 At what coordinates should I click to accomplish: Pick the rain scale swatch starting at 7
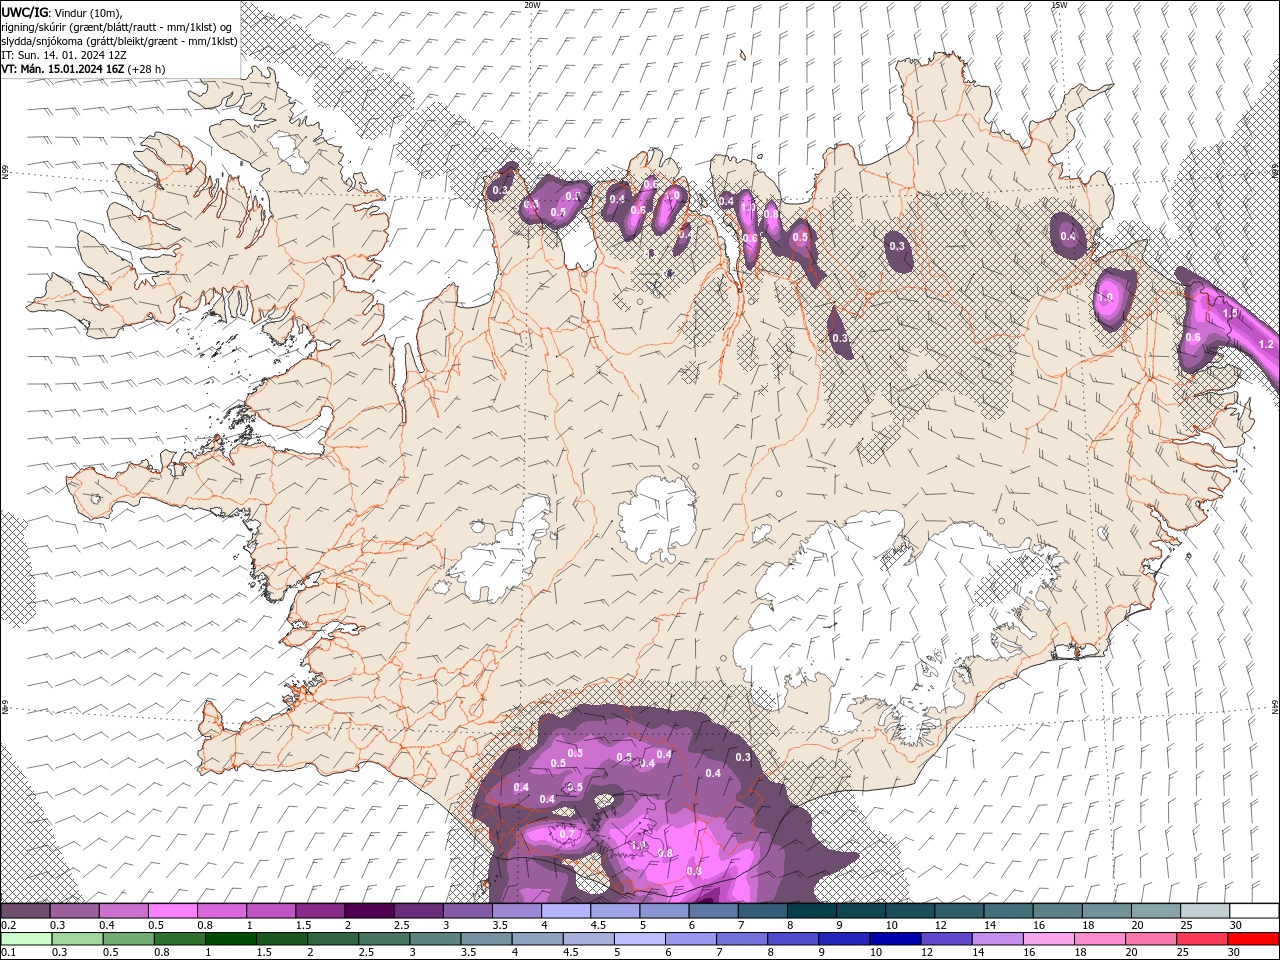(742, 939)
